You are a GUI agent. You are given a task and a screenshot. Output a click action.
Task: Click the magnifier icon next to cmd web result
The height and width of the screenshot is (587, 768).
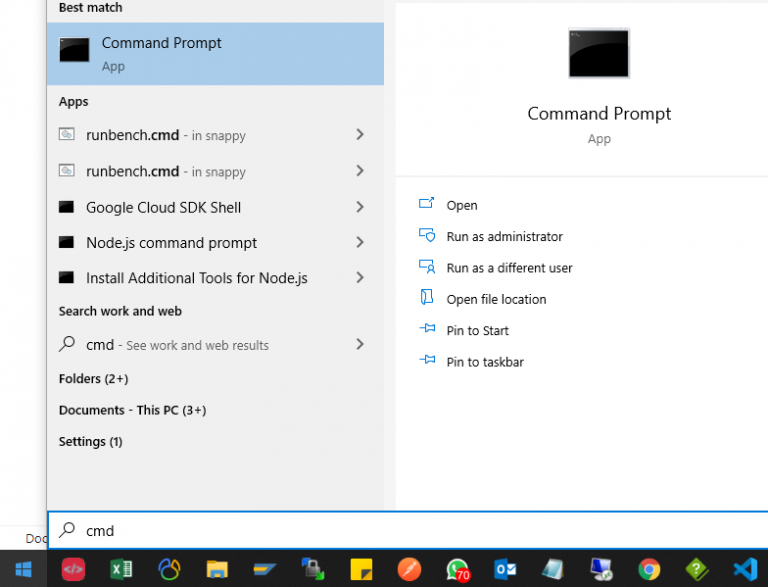click(x=67, y=344)
